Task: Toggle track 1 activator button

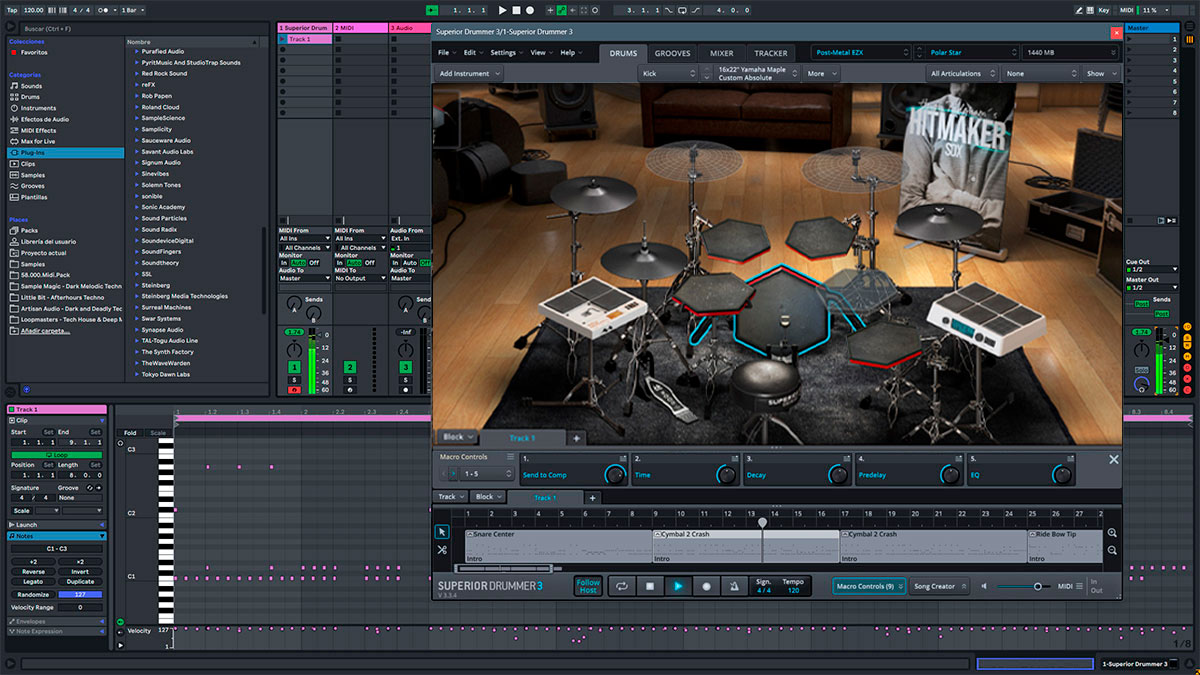Action: click(x=294, y=368)
